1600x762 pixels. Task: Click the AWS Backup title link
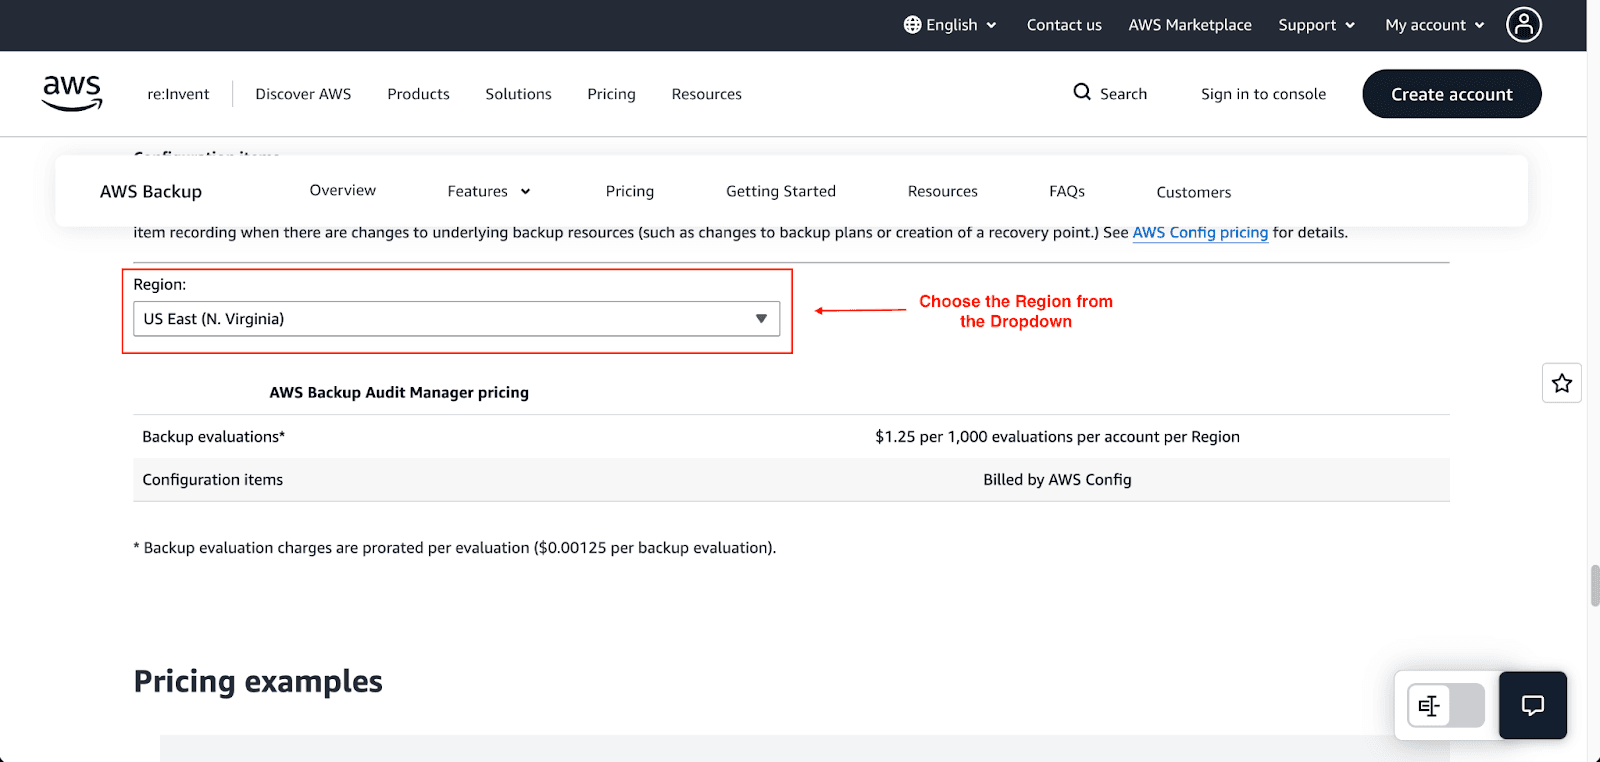tap(151, 191)
